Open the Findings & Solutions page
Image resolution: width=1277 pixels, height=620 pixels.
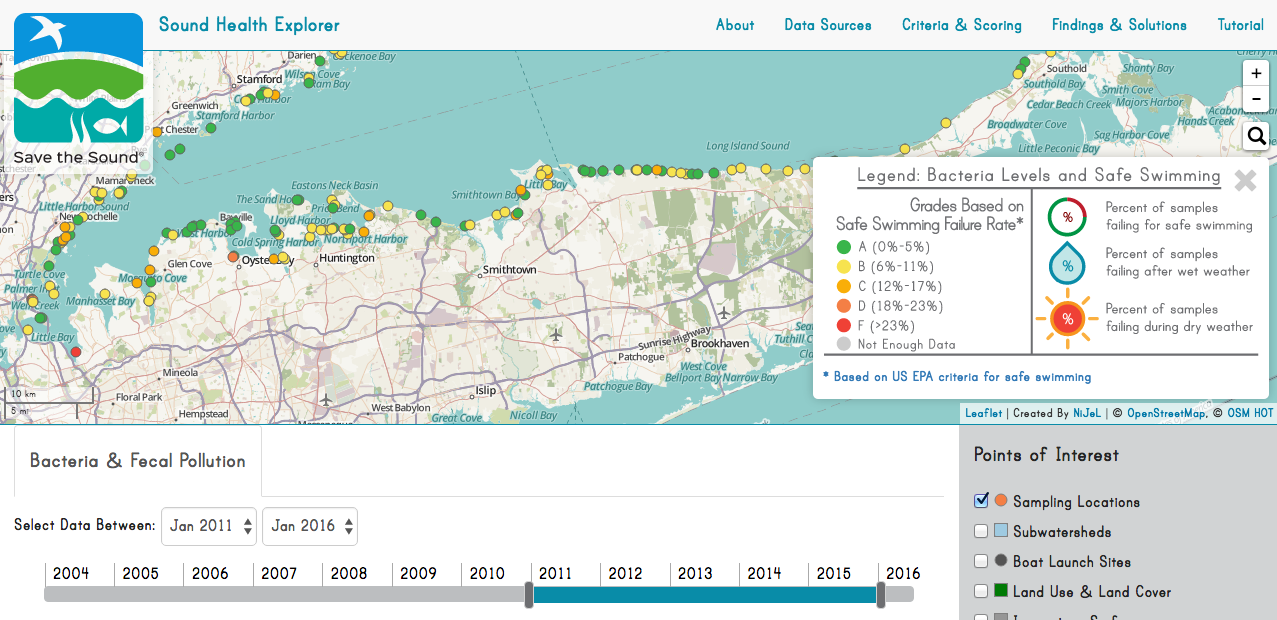(x=1119, y=25)
